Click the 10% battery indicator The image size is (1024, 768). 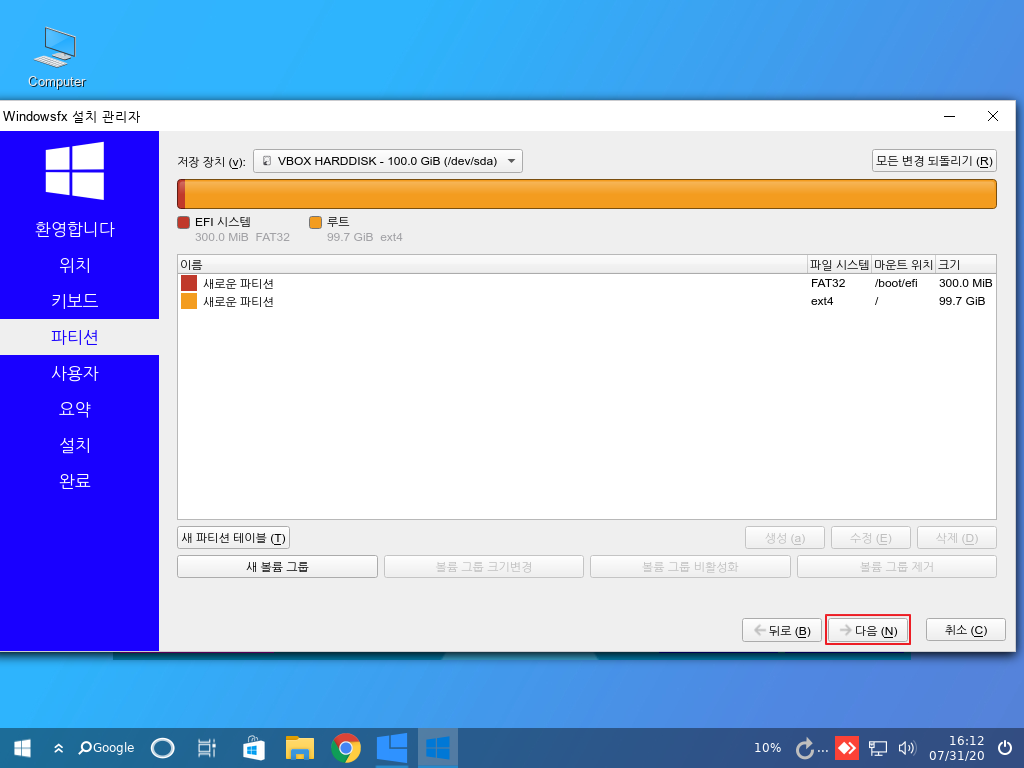pos(767,748)
